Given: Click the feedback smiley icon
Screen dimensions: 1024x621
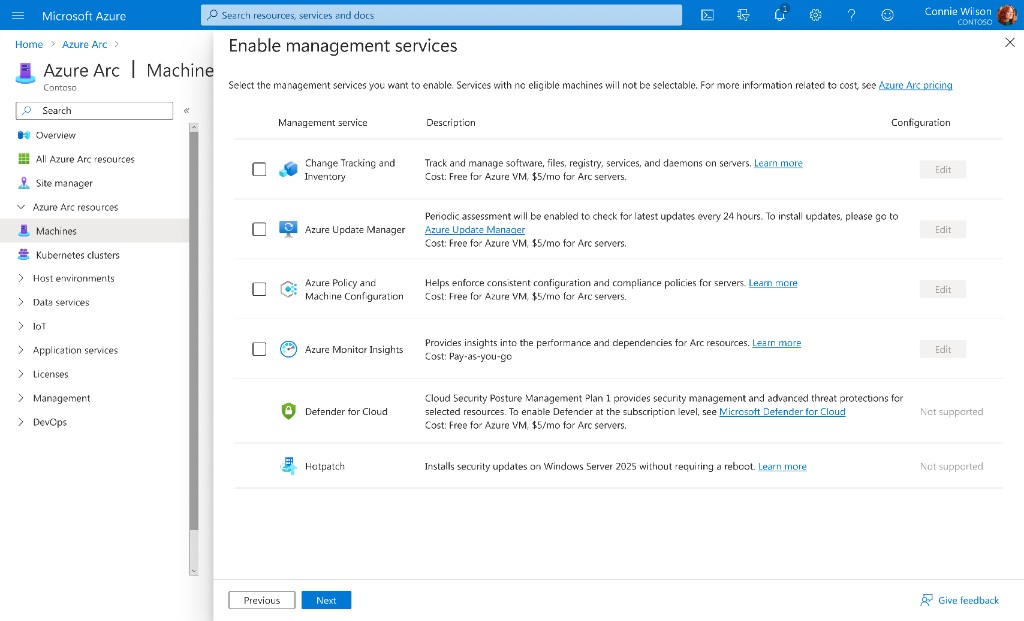Looking at the screenshot, I should [887, 15].
